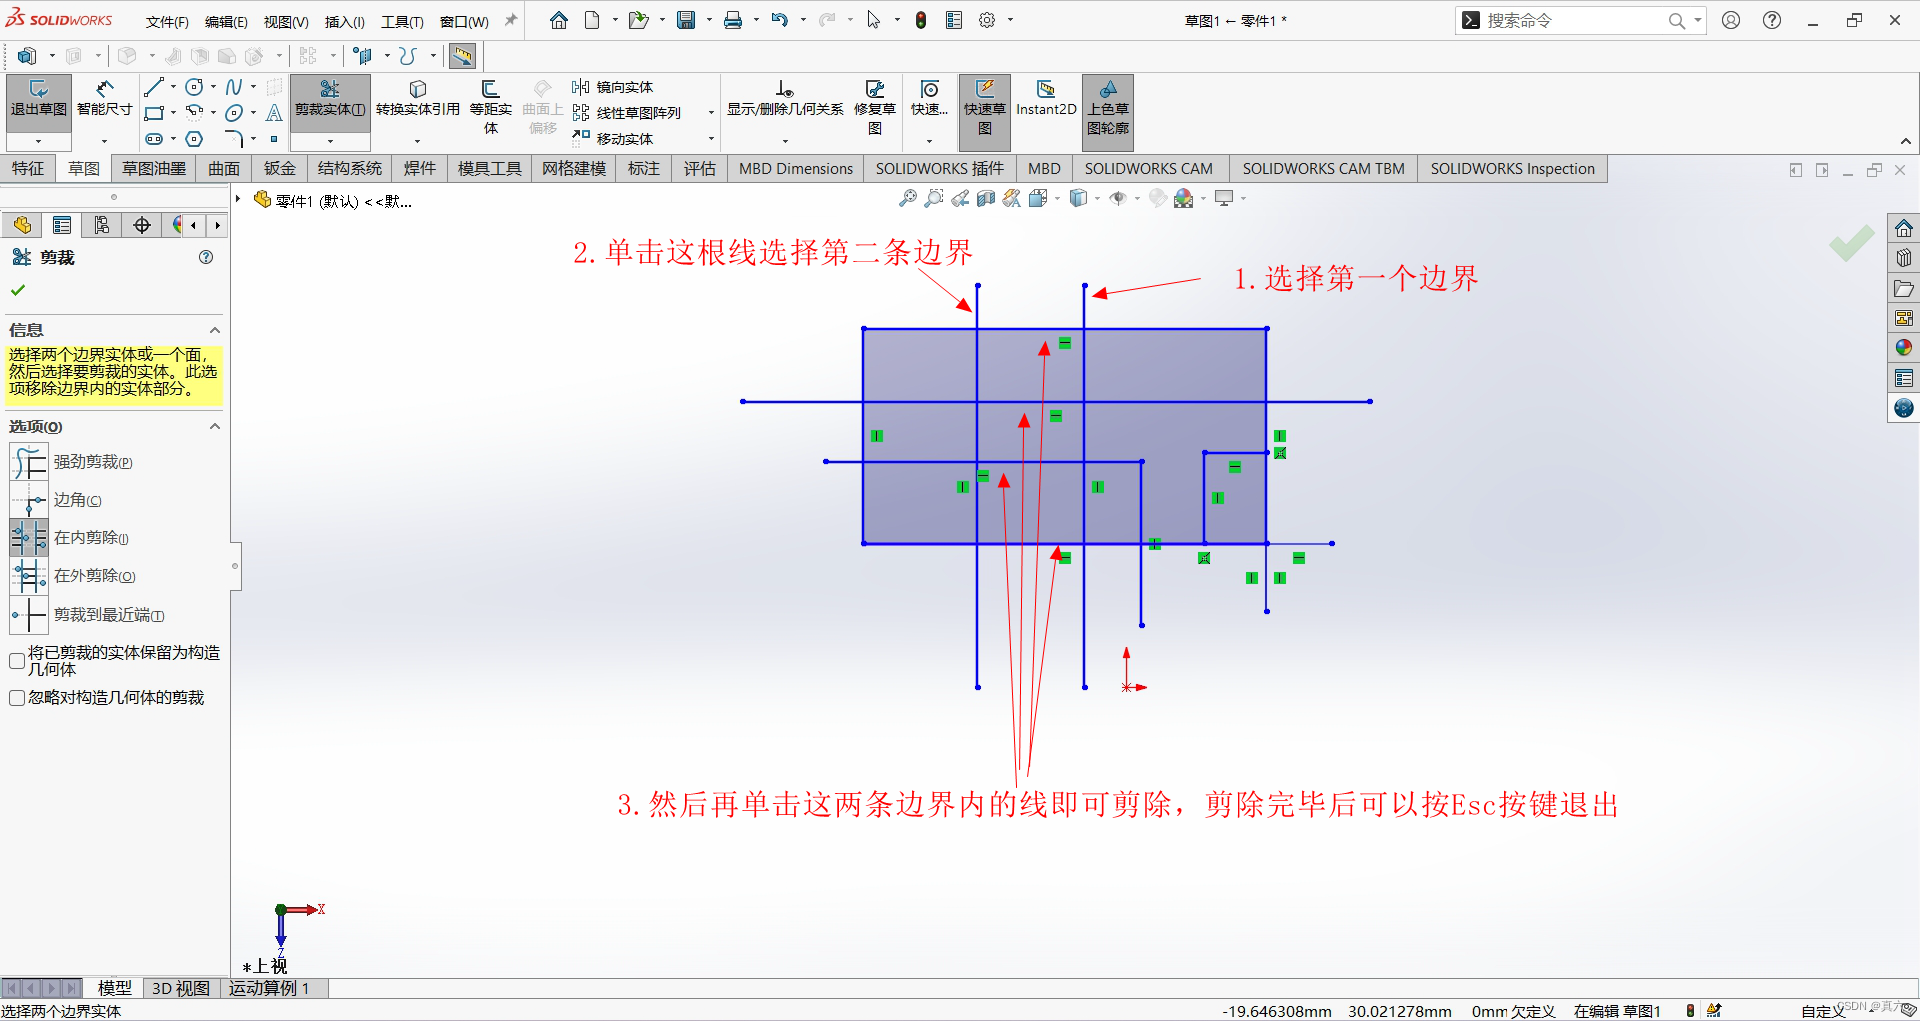The width and height of the screenshot is (1920, 1021).
Task: Open SOLIDWORKS Resources home icon in task pane
Action: (1904, 228)
